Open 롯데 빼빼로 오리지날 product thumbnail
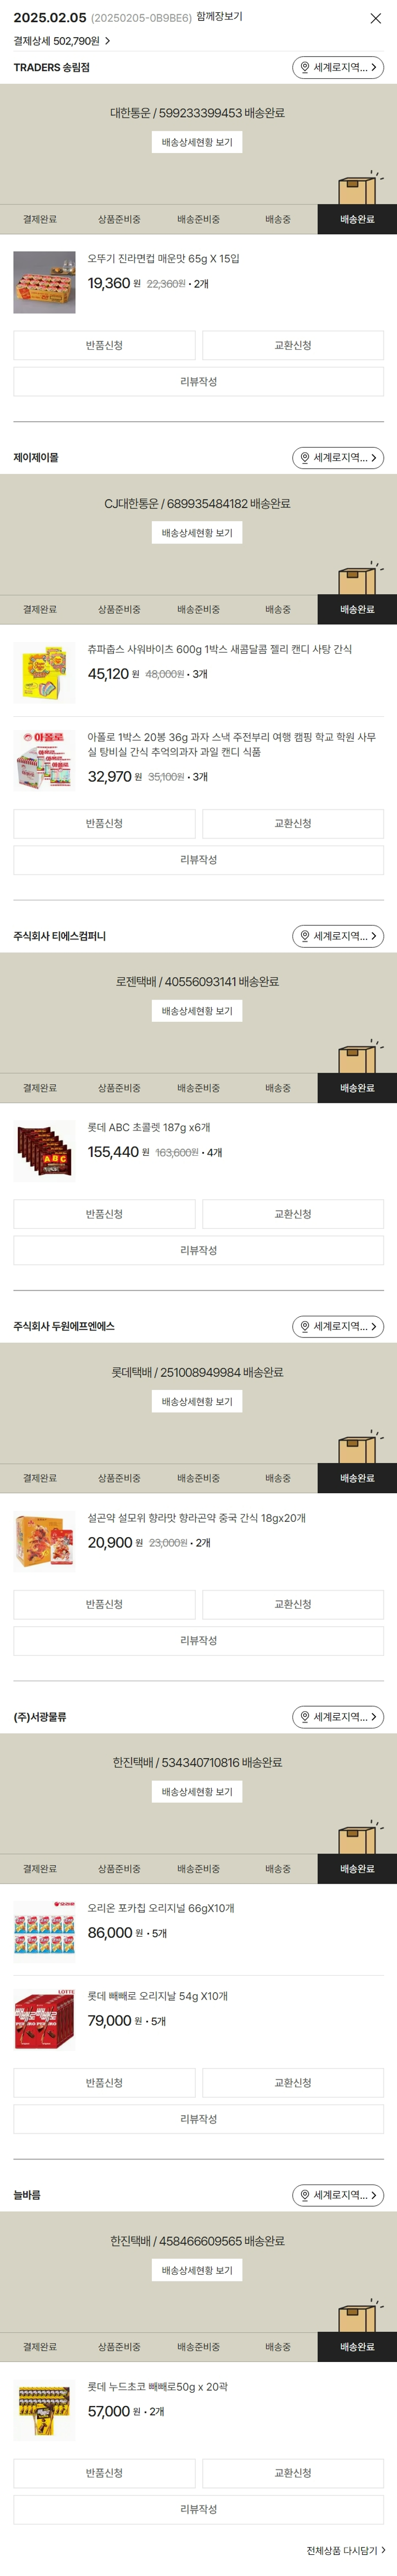Viewport: 397px width, 2576px height. [44, 2020]
